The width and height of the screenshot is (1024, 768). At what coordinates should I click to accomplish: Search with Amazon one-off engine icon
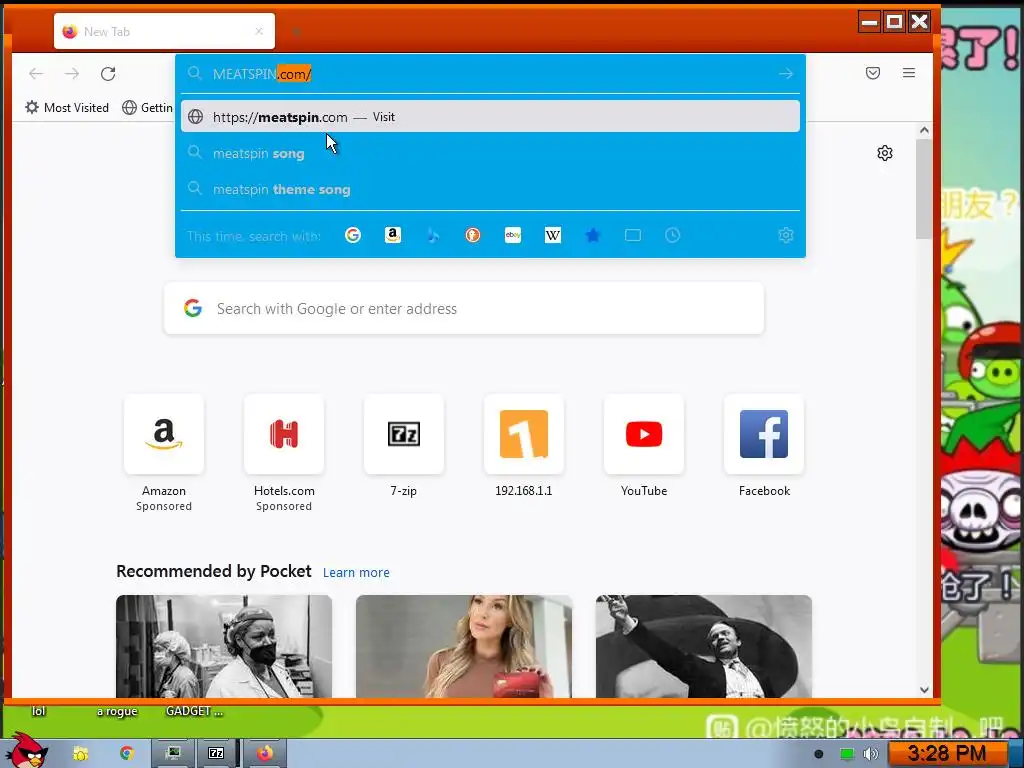point(392,235)
